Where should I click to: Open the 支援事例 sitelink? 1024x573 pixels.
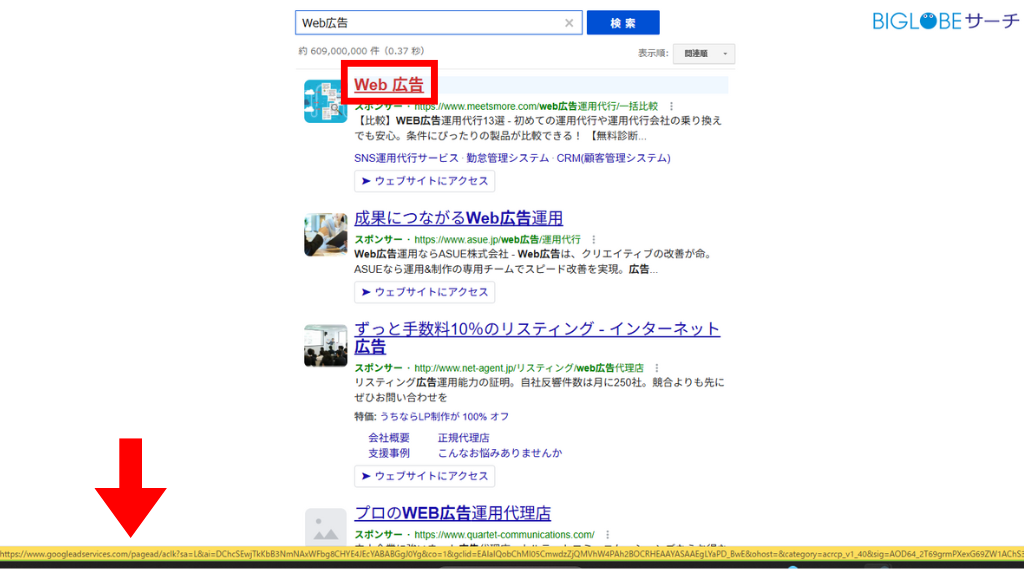389,453
